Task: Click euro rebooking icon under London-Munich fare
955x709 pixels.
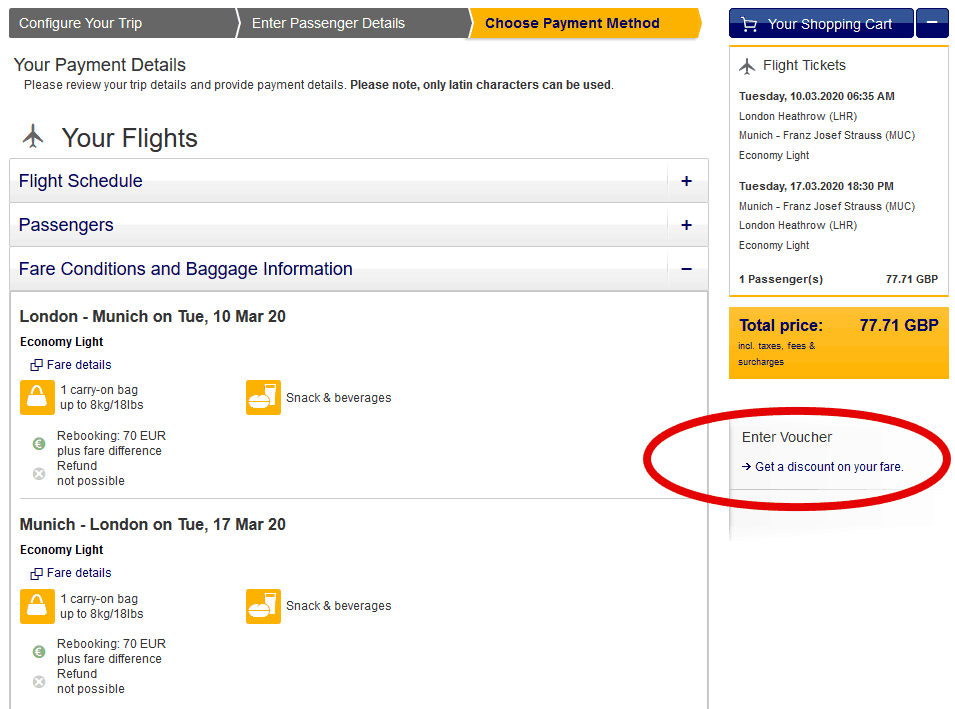Action: pyautogui.click(x=38, y=443)
